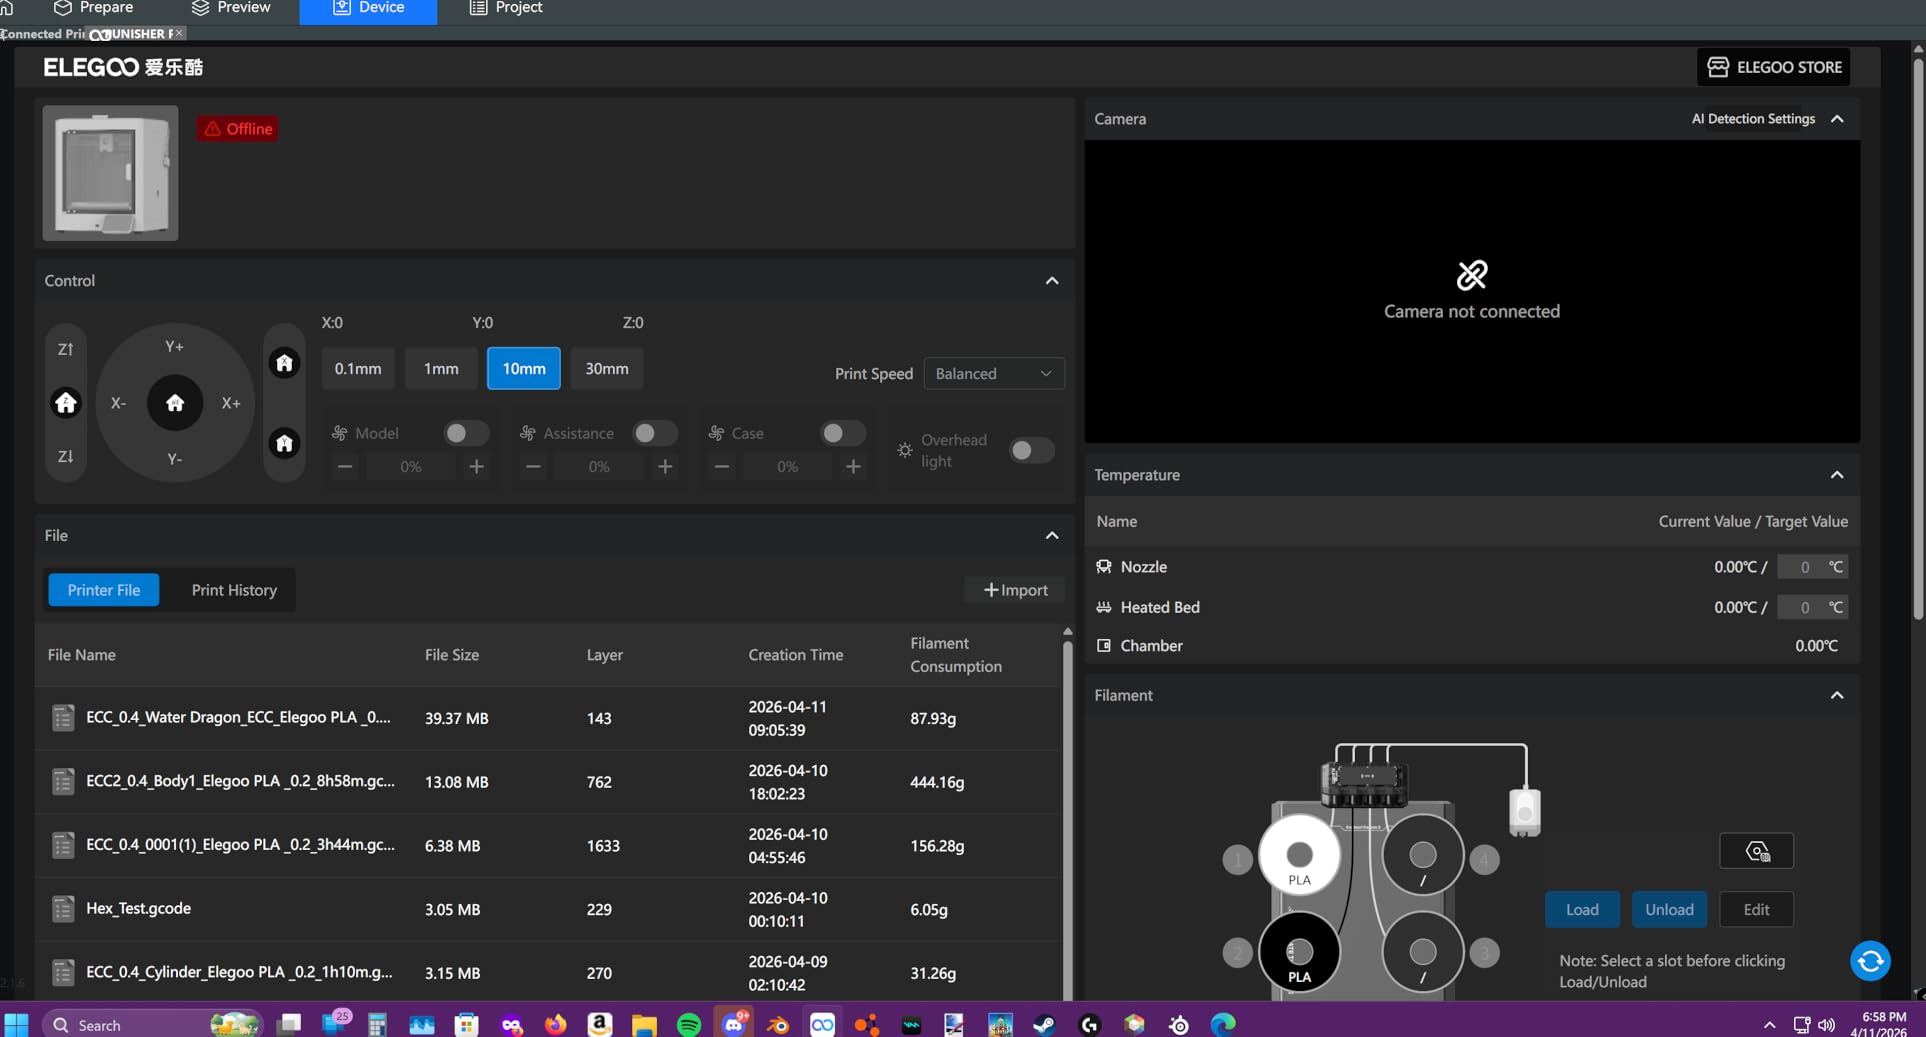Image resolution: width=1926 pixels, height=1037 pixels.
Task: Toggle the Assistance fan switch
Action: pos(654,433)
